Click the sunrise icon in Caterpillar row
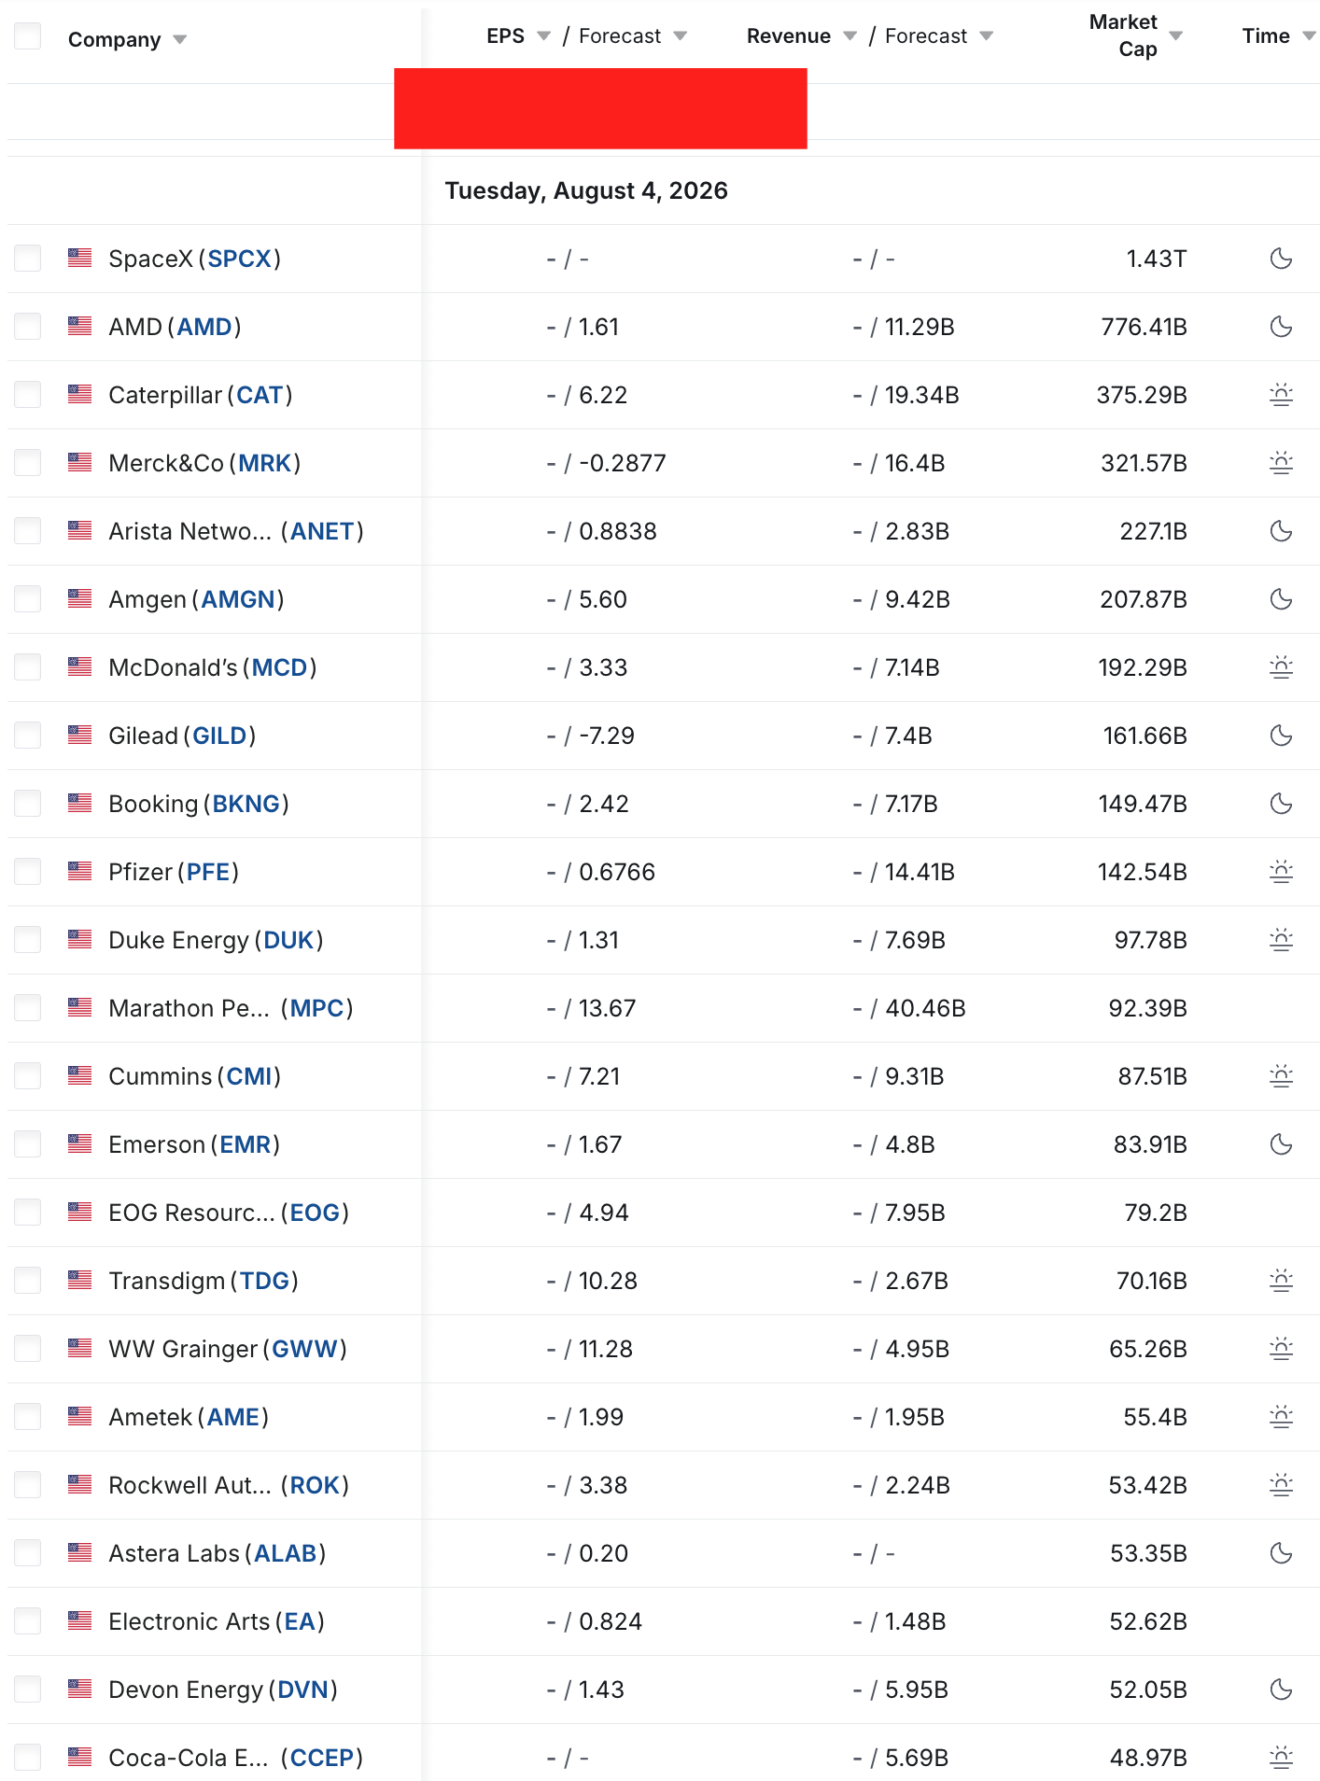The width and height of the screenshot is (1320, 1781). pos(1281,395)
